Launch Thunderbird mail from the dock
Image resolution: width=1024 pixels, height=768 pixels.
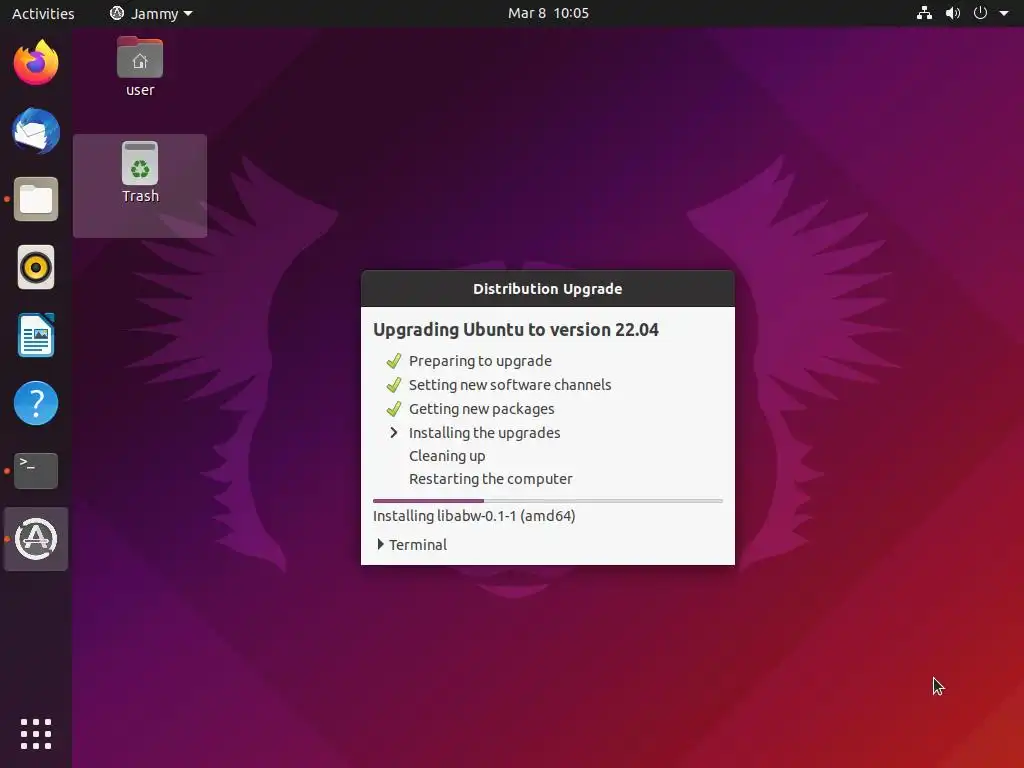pyautogui.click(x=36, y=131)
